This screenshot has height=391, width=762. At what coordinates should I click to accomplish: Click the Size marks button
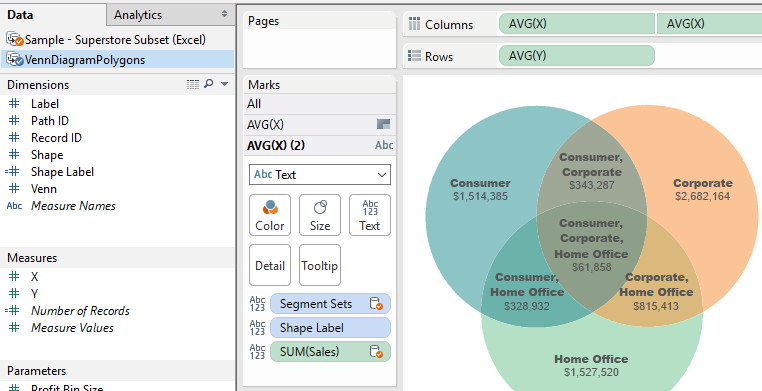click(320, 215)
